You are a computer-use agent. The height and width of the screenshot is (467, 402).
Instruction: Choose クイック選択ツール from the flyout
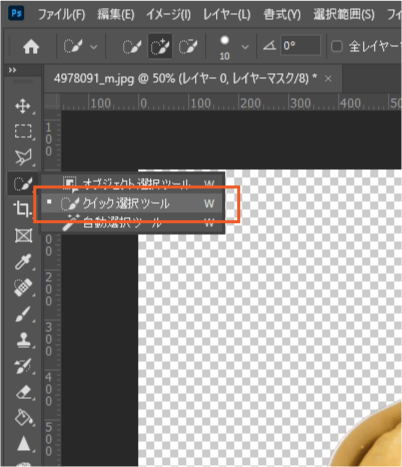(133, 203)
